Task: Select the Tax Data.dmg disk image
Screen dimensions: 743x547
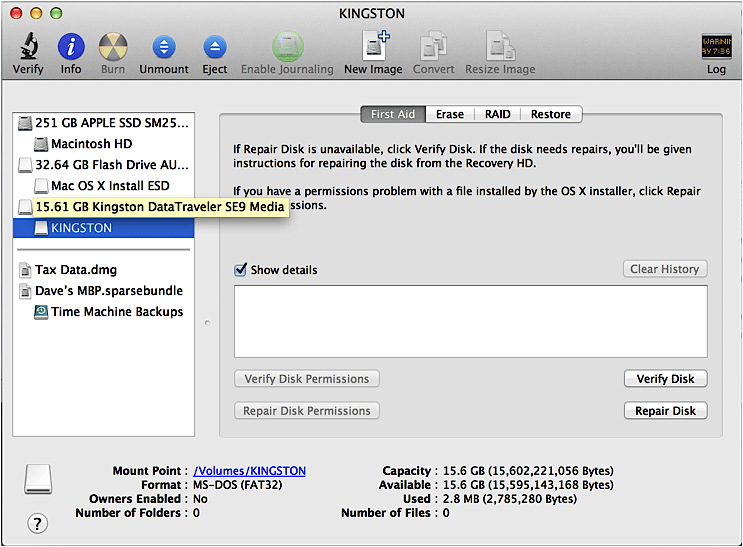Action: click(73, 269)
